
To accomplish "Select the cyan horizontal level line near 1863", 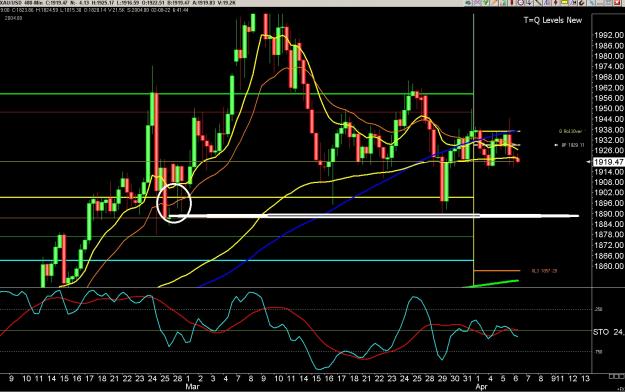I will [237, 261].
